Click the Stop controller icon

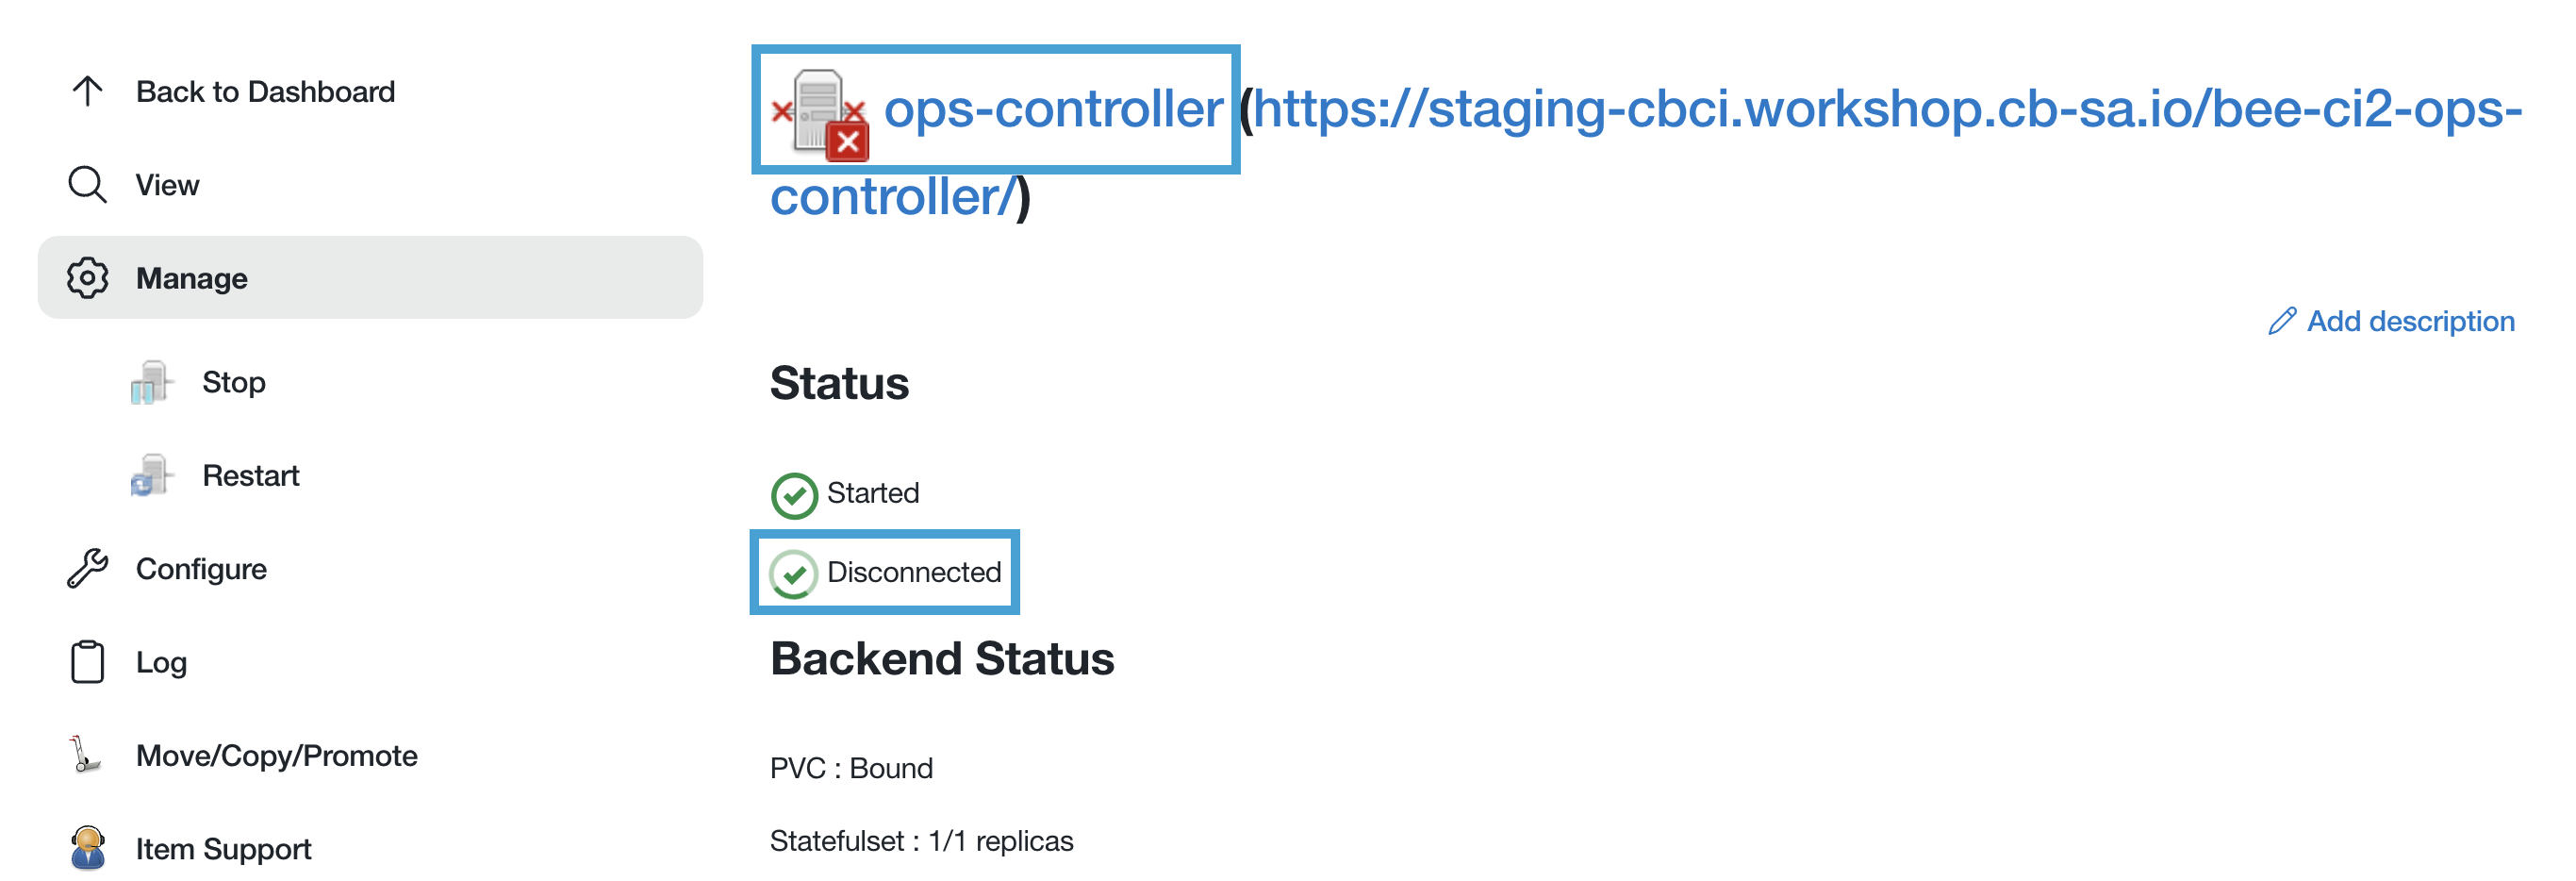[x=150, y=381]
